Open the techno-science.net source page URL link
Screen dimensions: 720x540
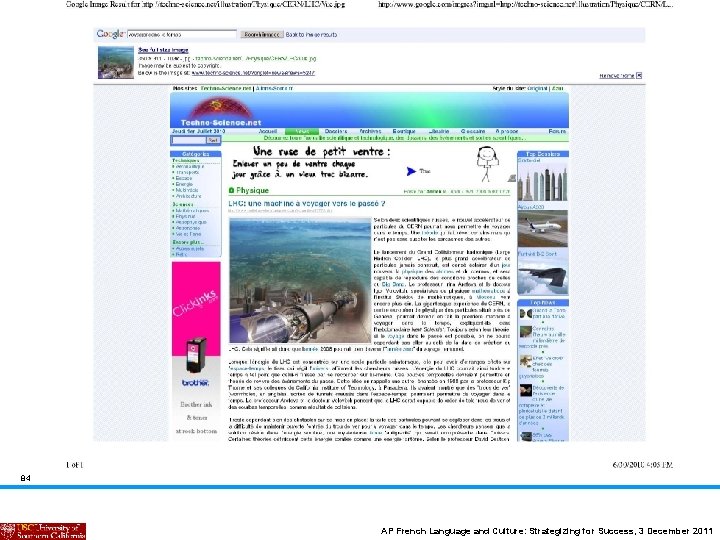253,73
